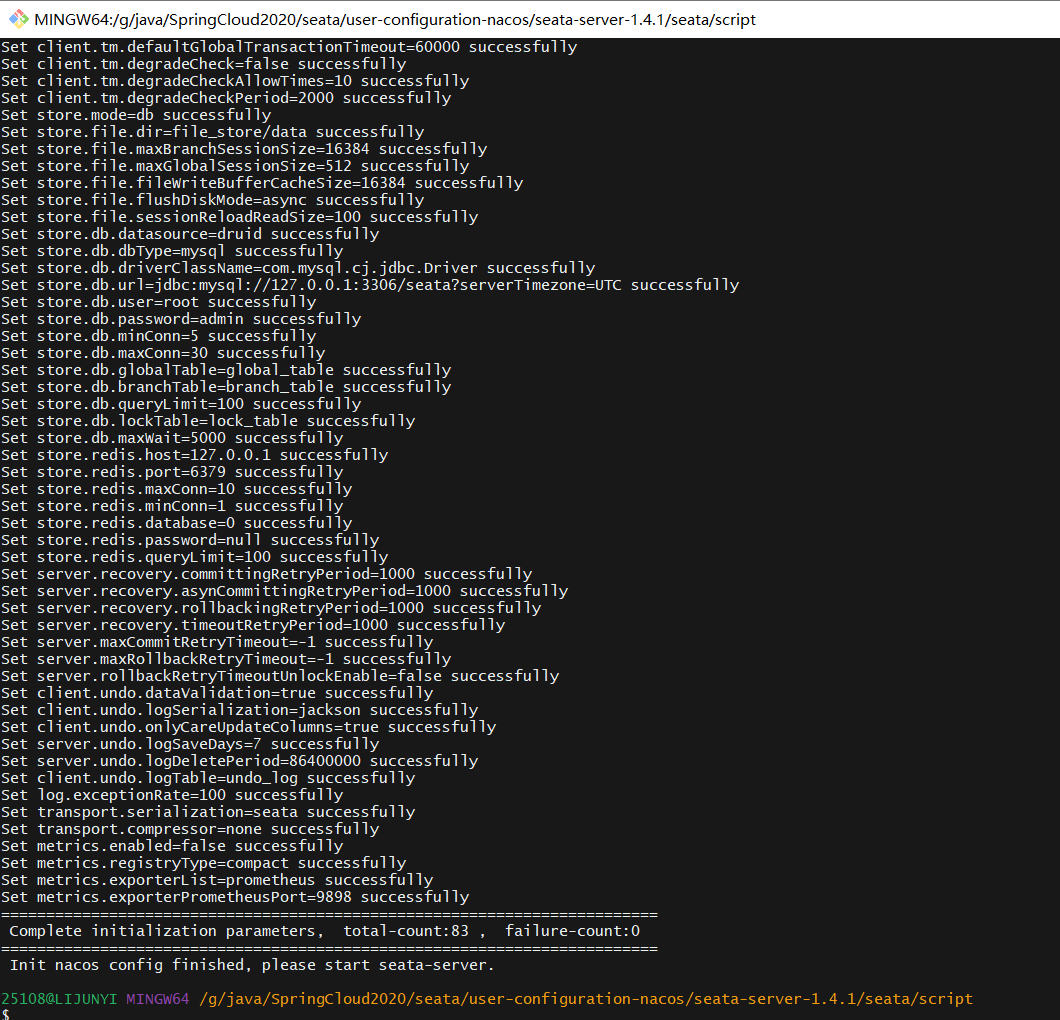Click the green '25108@LIJUNYI' prompt username
The width and height of the screenshot is (1060, 1020).
[60, 999]
